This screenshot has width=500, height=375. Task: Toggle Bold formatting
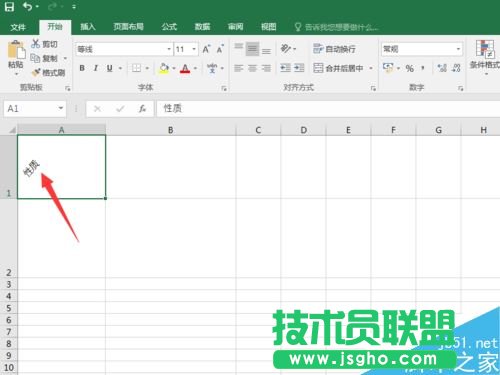point(82,68)
